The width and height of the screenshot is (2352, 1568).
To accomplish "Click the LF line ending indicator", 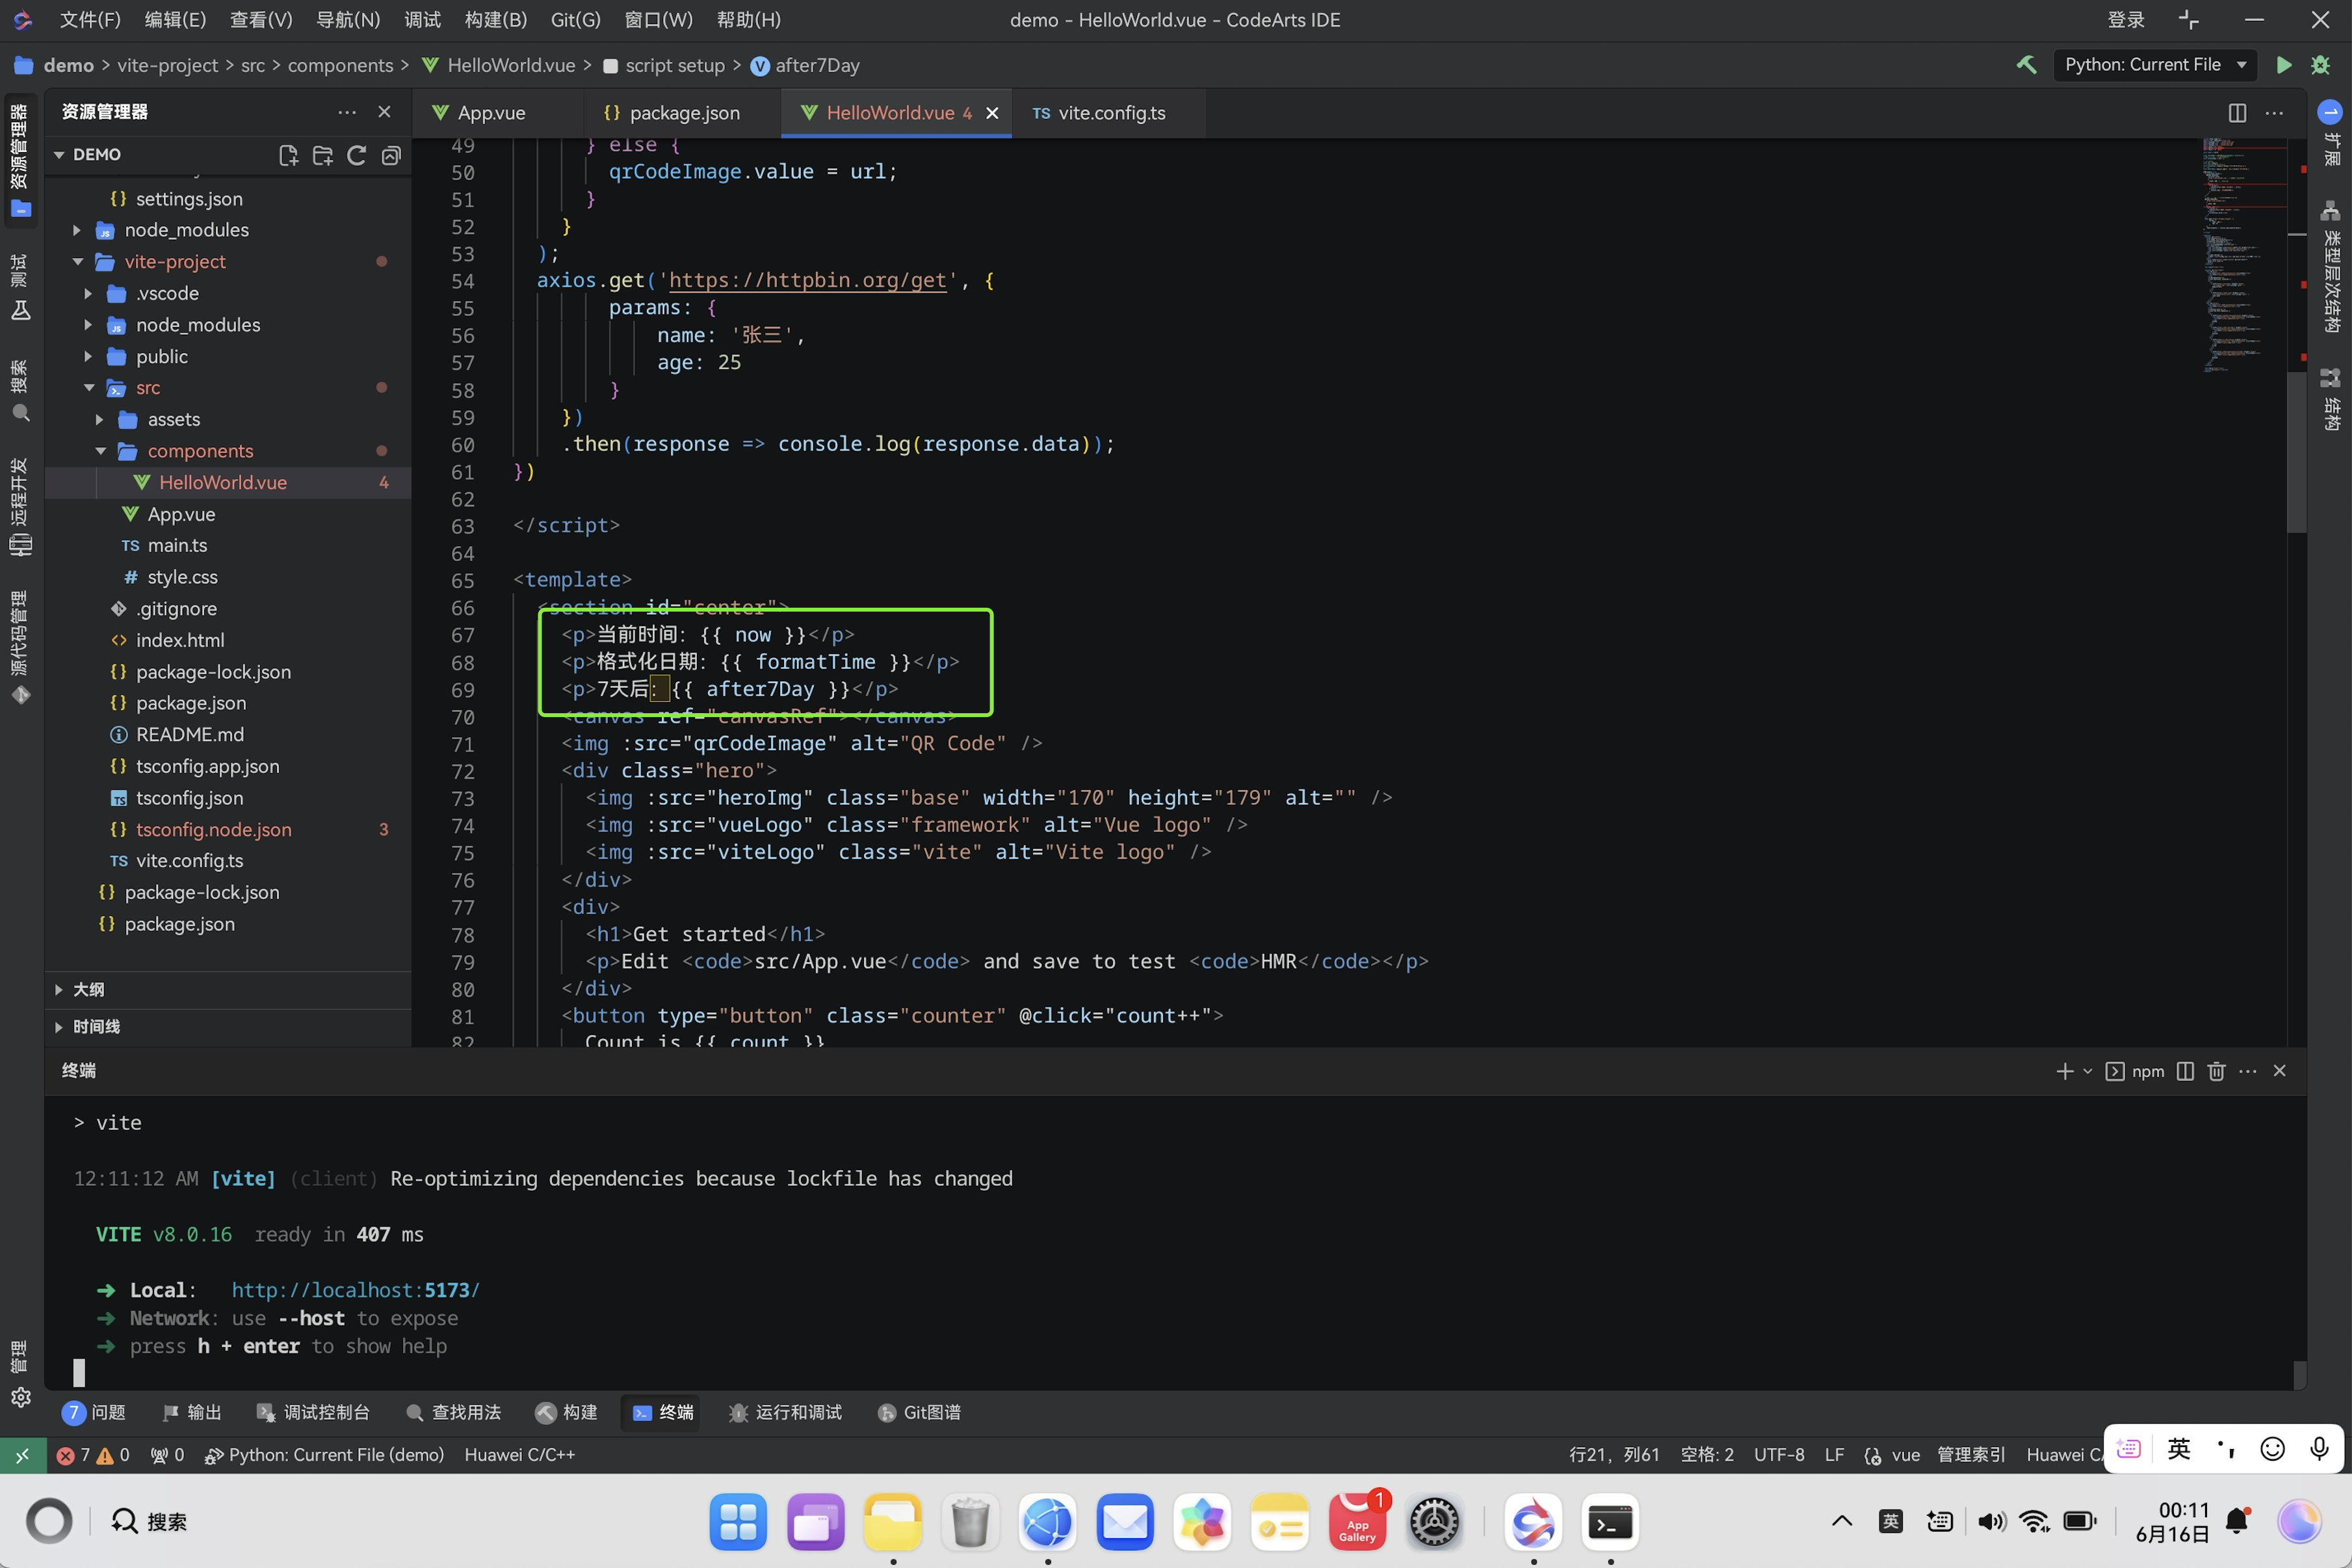I will tap(1834, 1455).
